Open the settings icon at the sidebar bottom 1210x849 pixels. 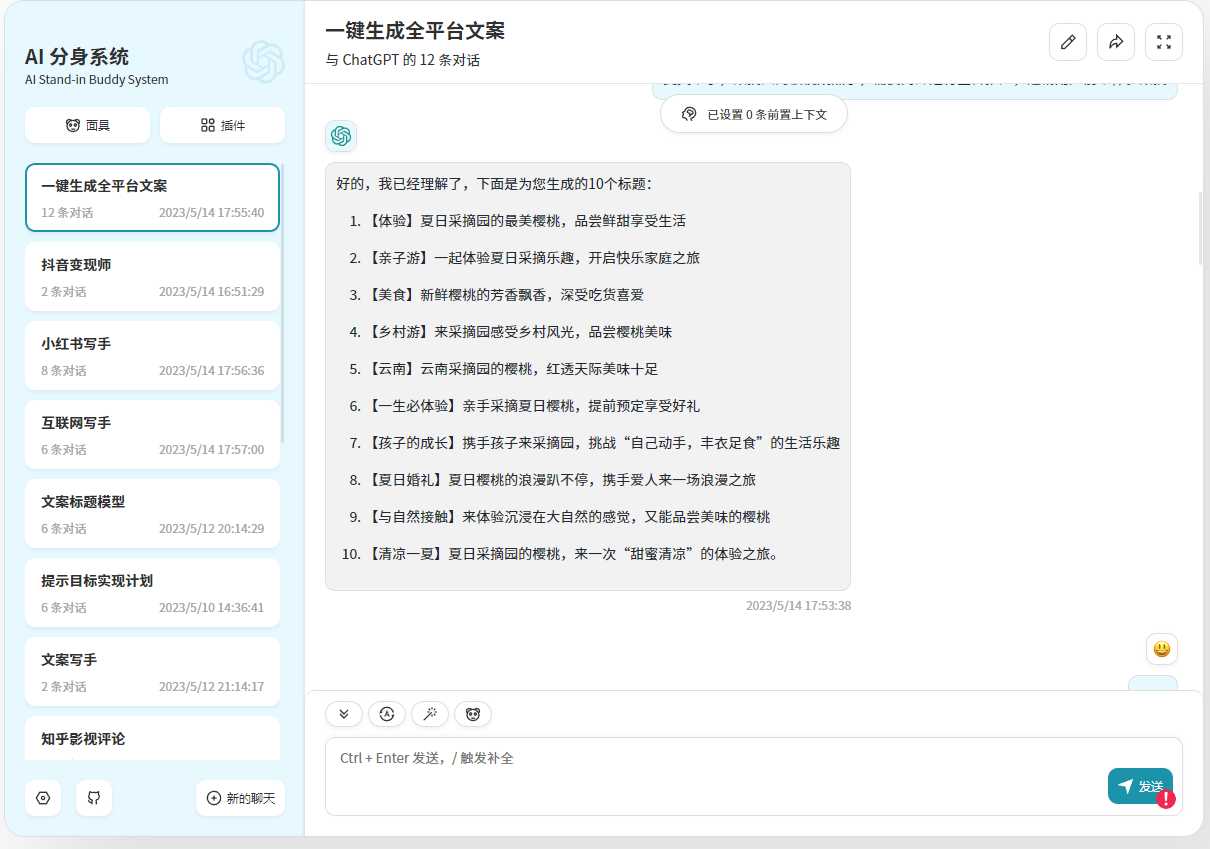43,798
